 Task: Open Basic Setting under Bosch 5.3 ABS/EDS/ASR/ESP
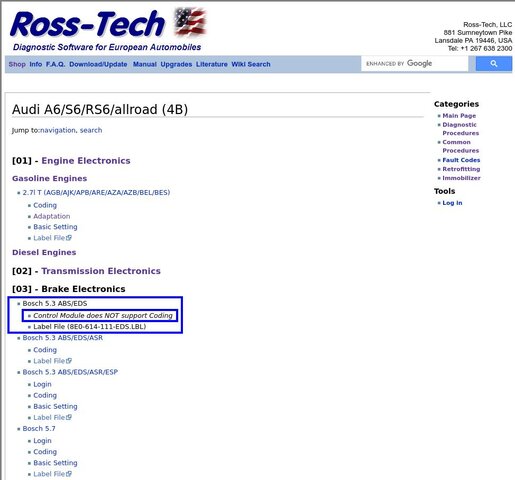[55, 407]
